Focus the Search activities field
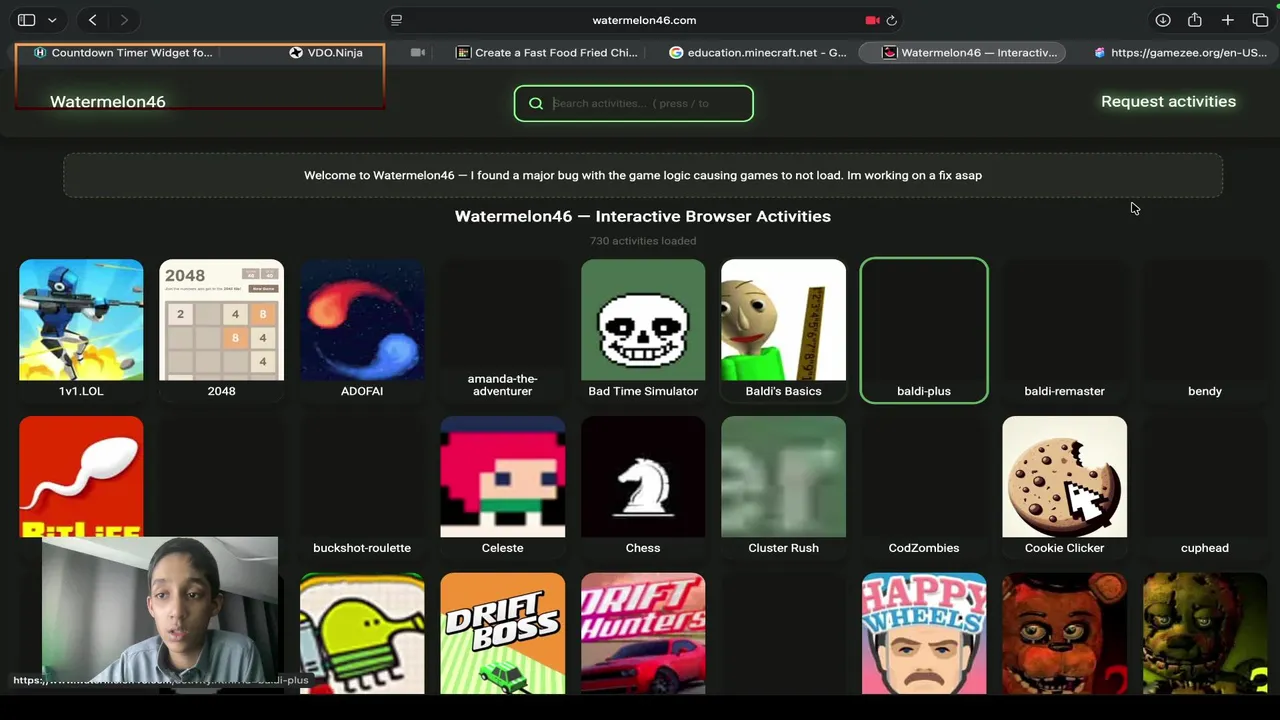Viewport: 1280px width, 720px height. 634,103
